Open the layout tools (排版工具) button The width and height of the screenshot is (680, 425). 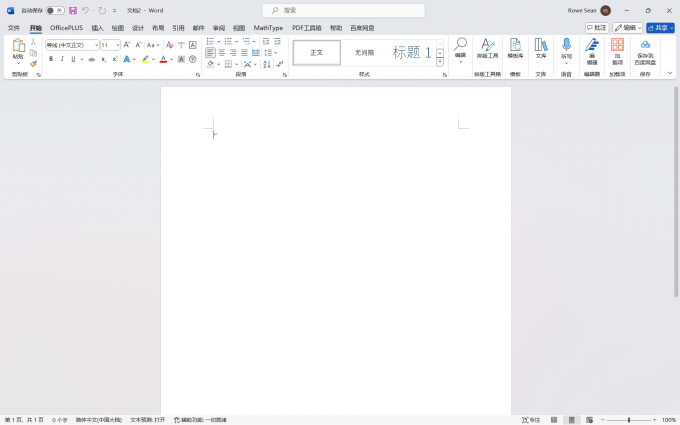[x=487, y=49]
